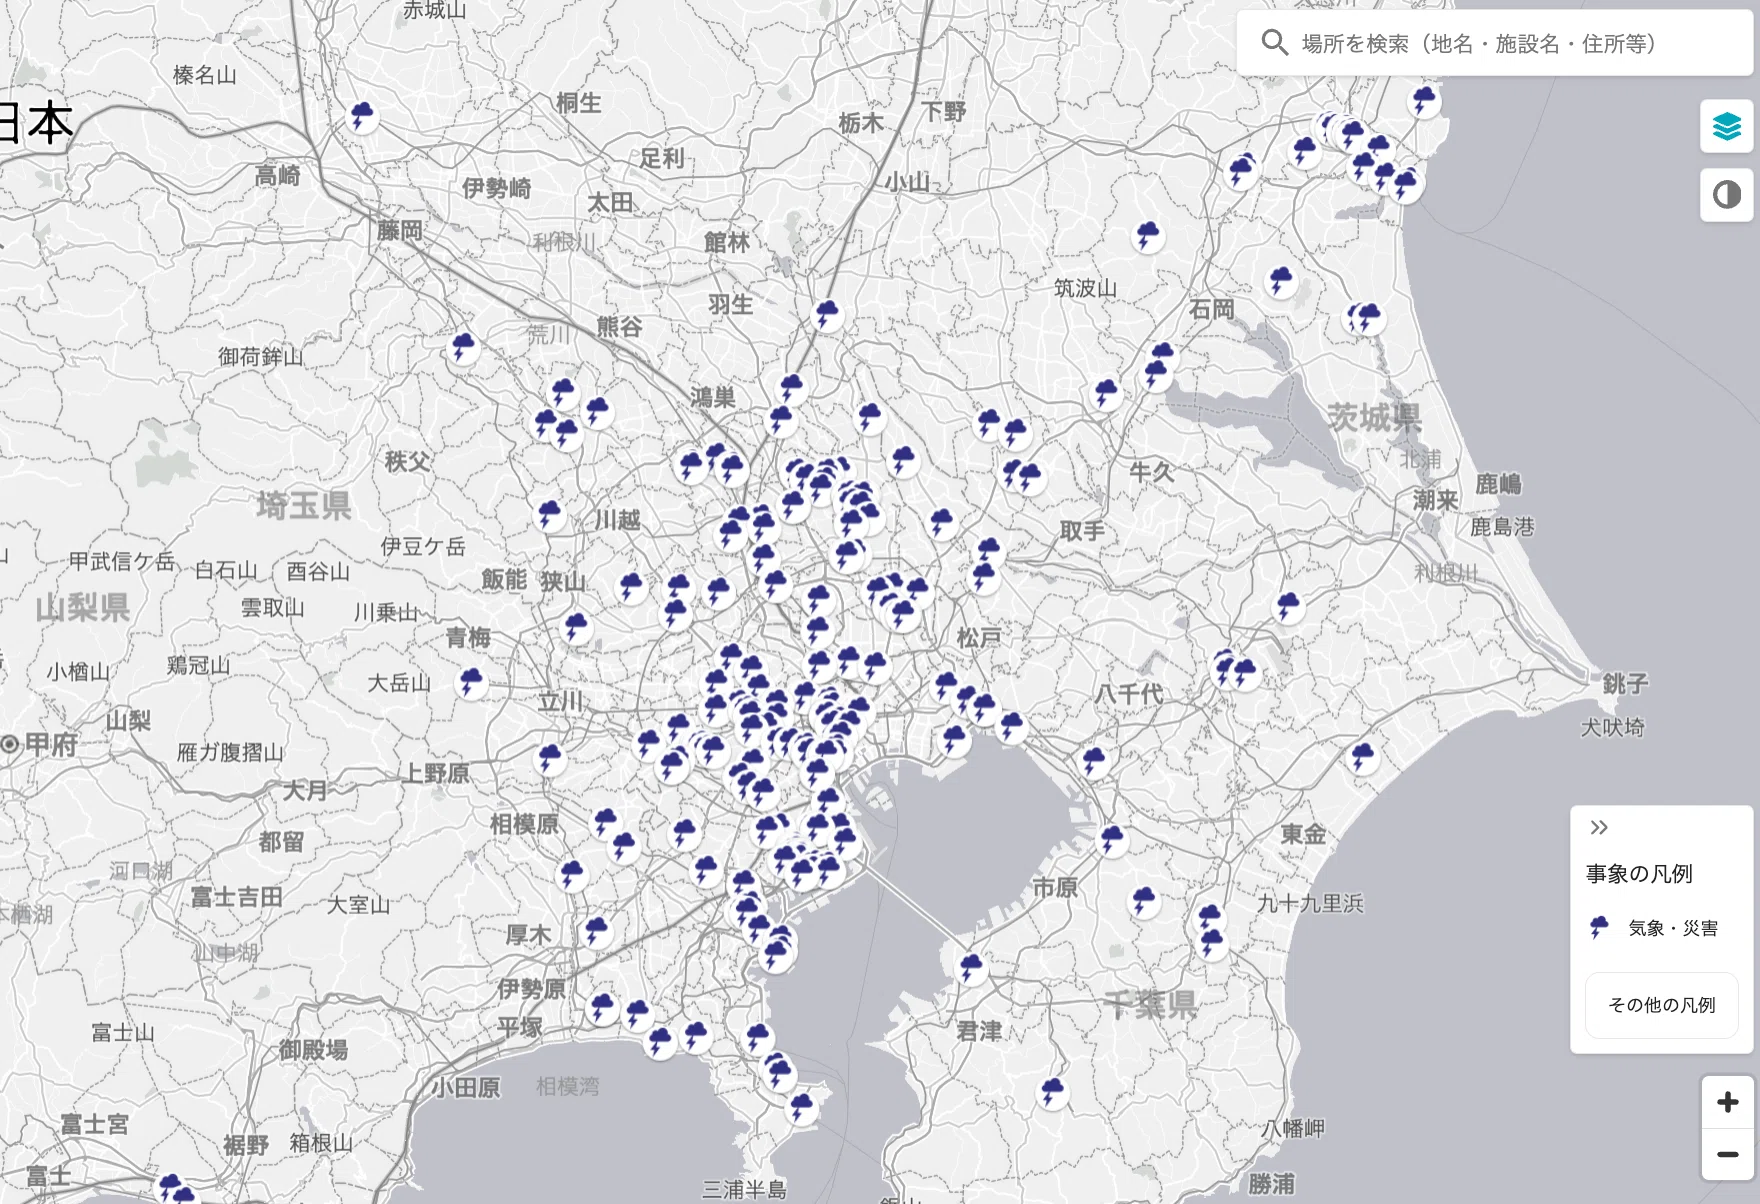Click the storm marker south of 利根川 near 銚子
Viewport: 1760px width, 1204px height.
(x=1288, y=606)
